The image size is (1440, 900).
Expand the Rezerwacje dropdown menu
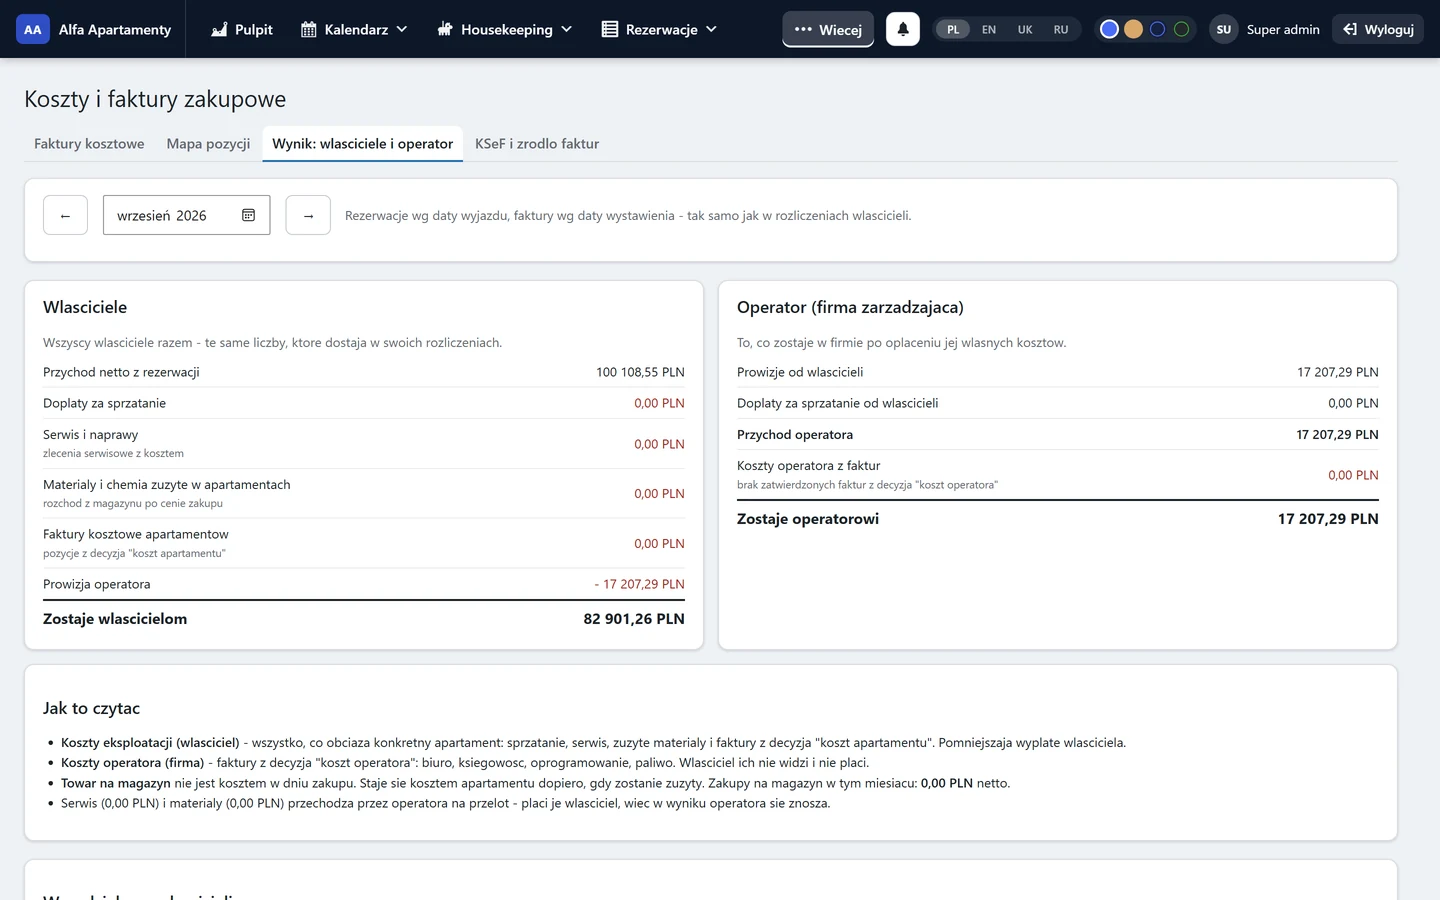pos(660,29)
